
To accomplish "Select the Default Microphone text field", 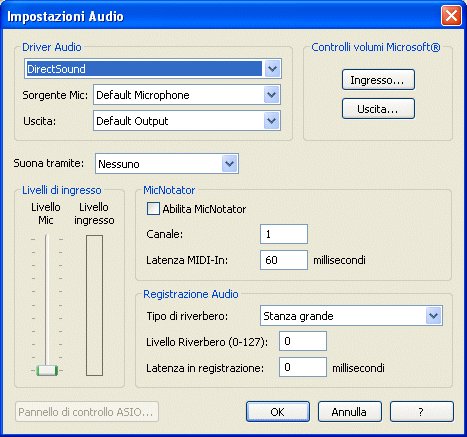I will pyautogui.click(x=179, y=95).
